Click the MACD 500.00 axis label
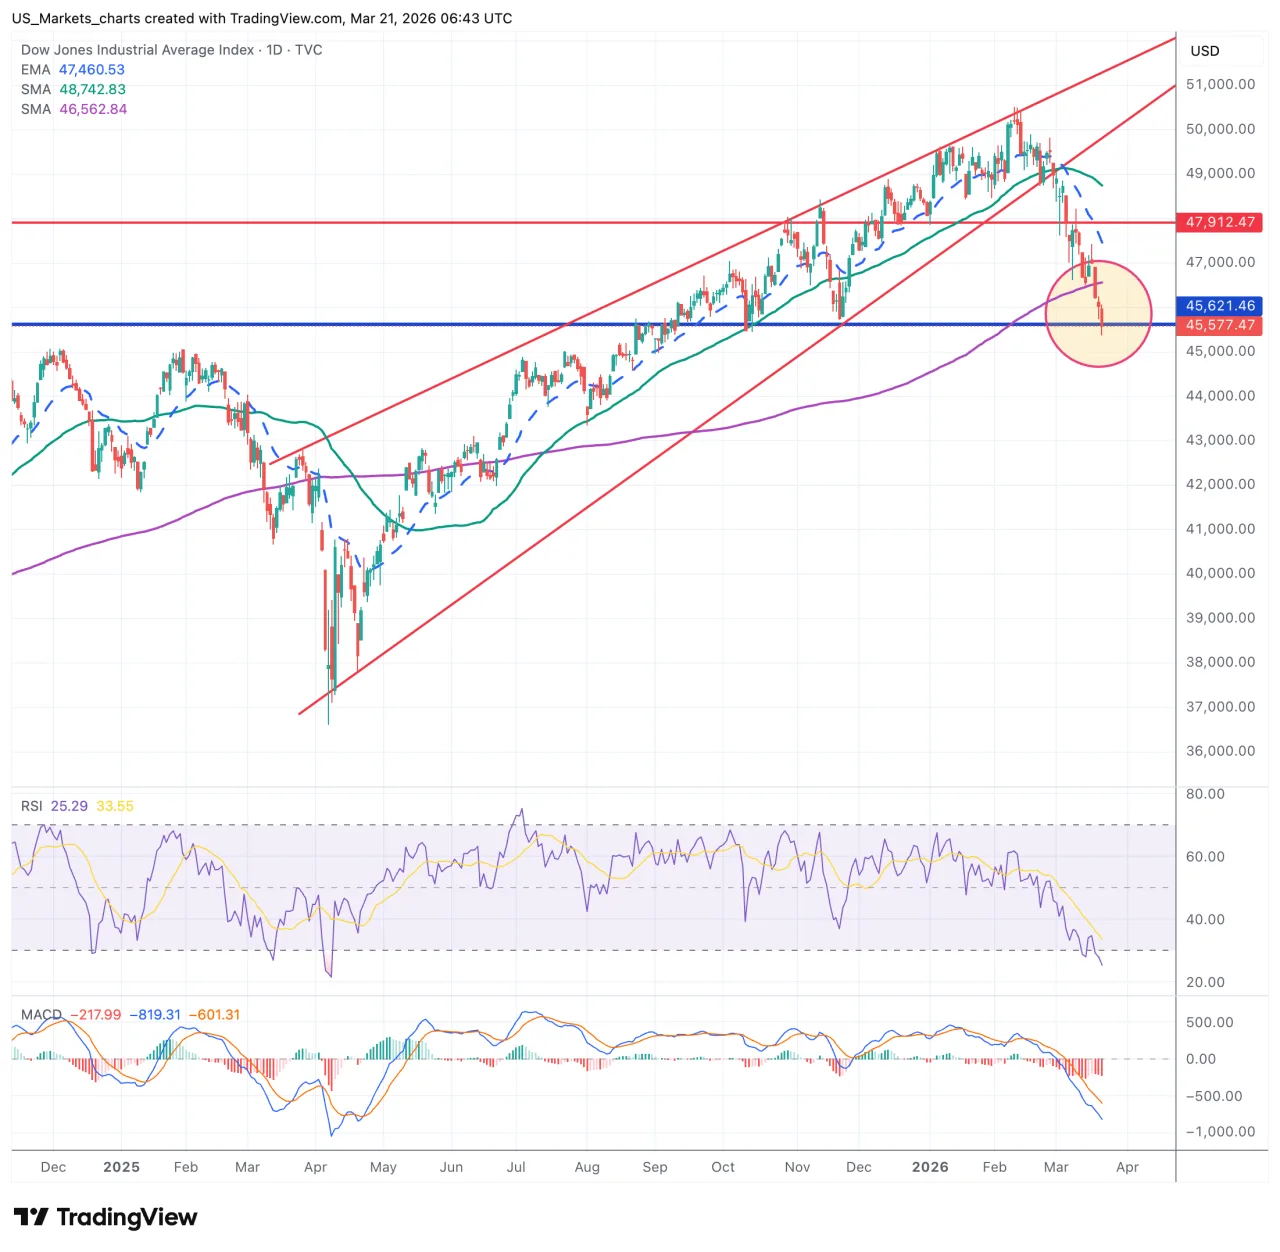The image size is (1280, 1252). click(1209, 1022)
